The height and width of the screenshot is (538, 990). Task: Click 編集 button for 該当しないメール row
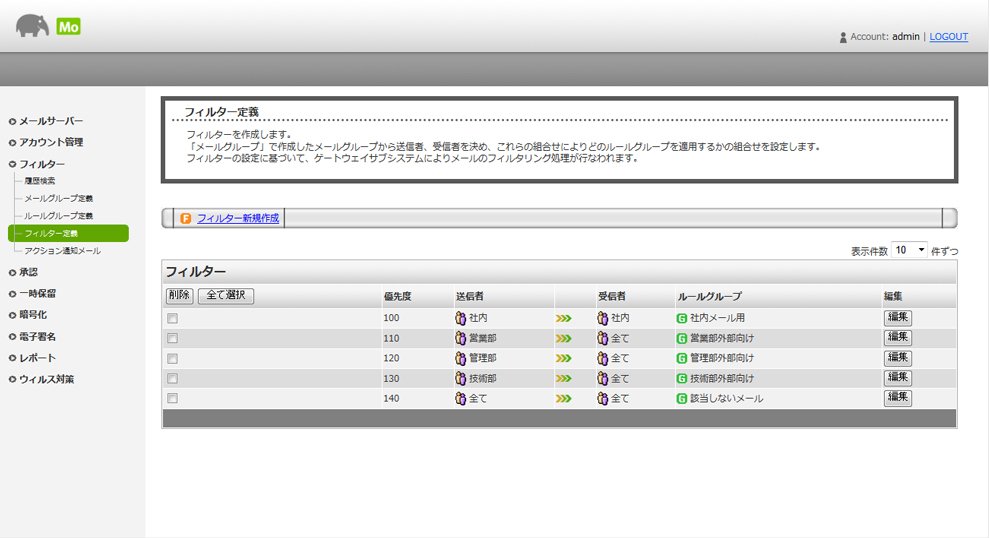(897, 398)
